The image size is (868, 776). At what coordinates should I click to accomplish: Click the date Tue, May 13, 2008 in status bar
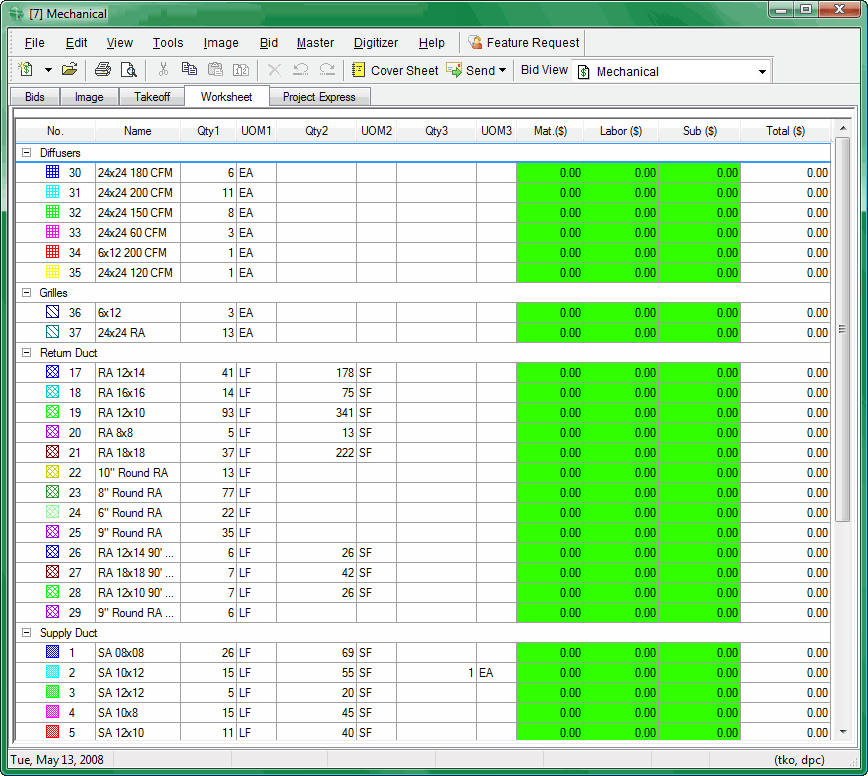[x=57, y=759]
